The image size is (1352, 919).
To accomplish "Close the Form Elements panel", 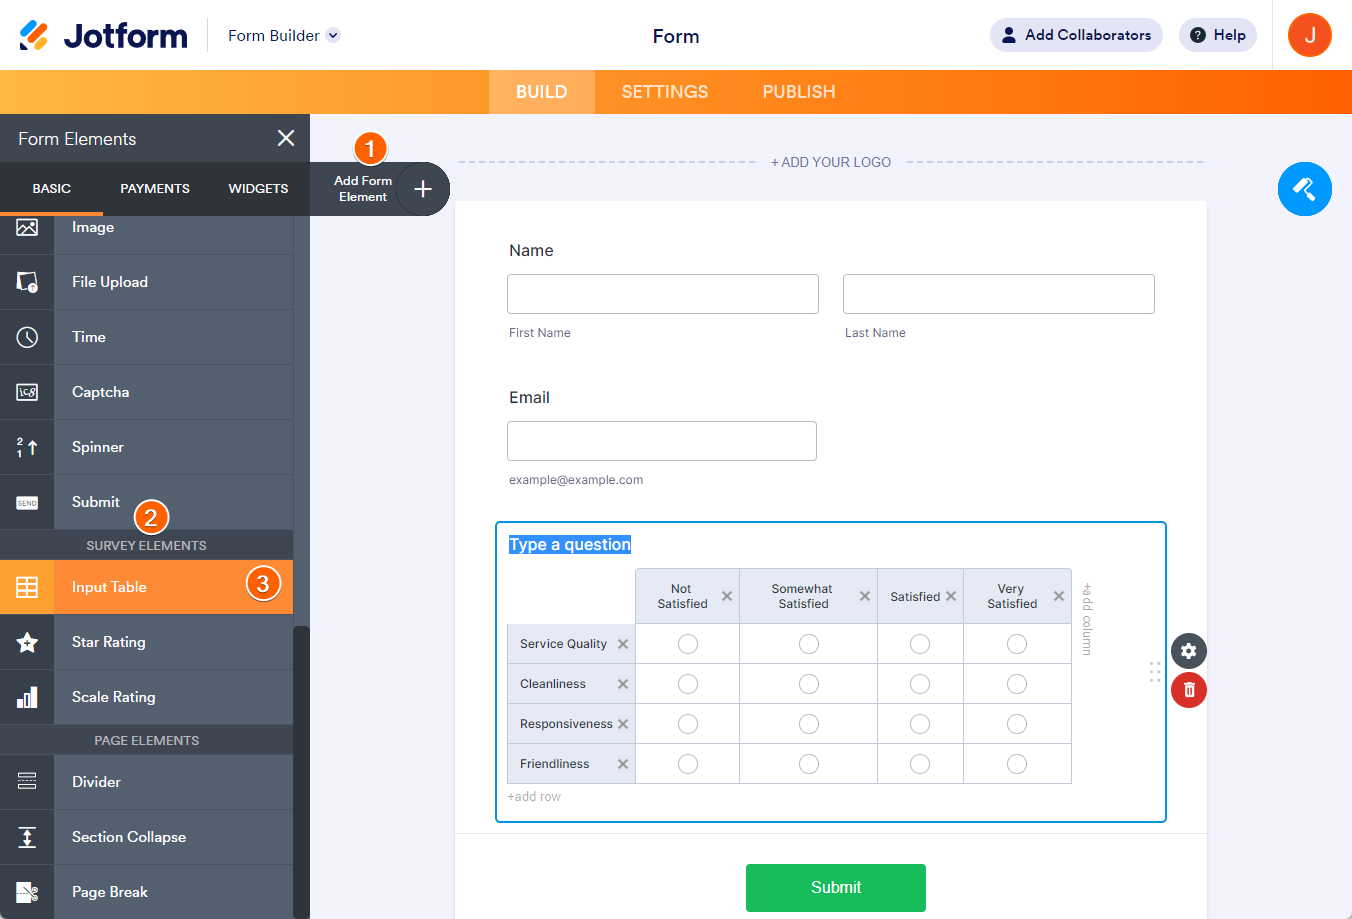I will coord(286,138).
